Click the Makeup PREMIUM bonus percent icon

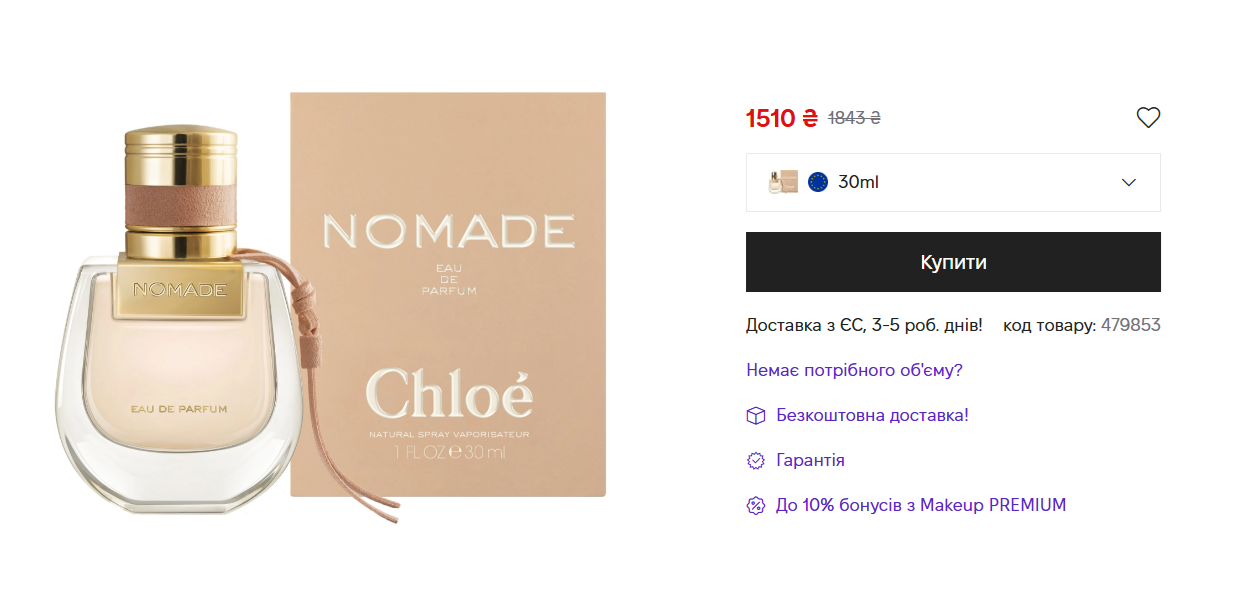pos(756,505)
